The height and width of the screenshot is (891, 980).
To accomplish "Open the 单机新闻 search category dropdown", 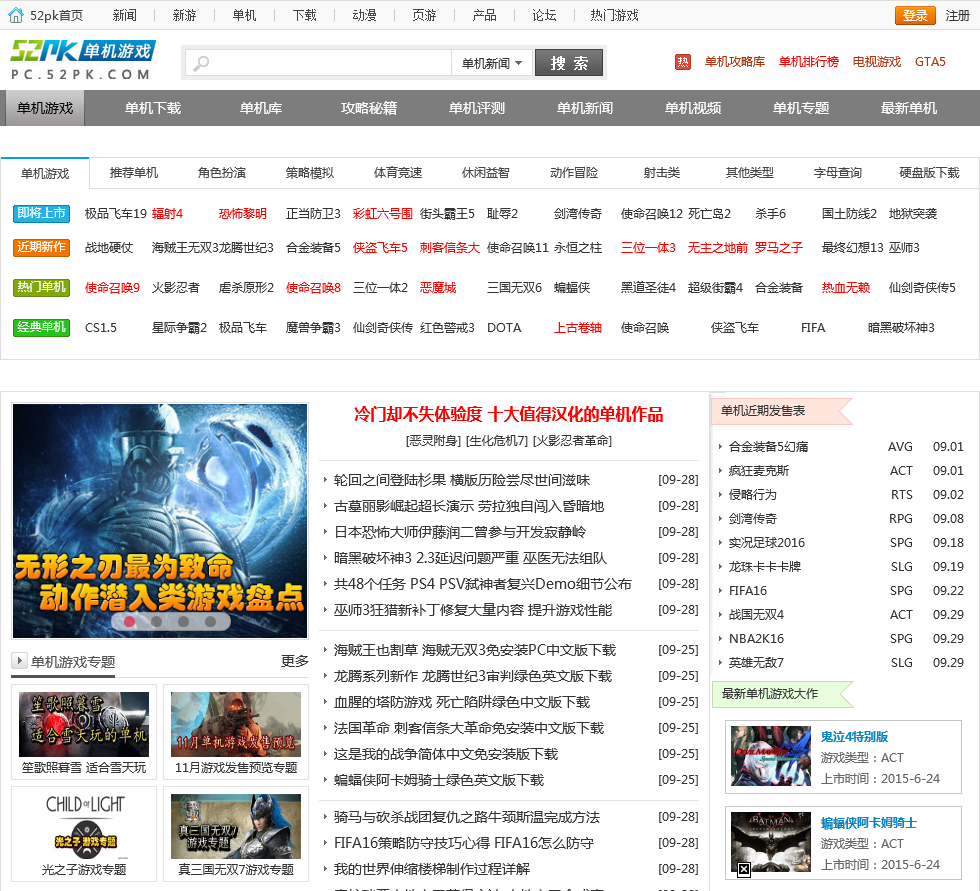I will pos(492,63).
